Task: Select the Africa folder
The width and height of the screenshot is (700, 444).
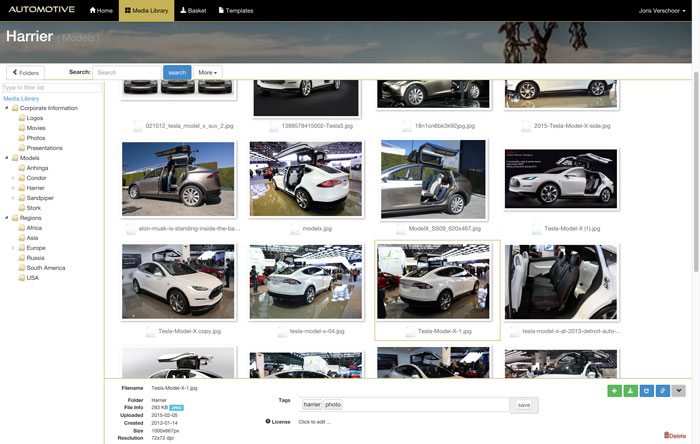Action: pos(34,228)
